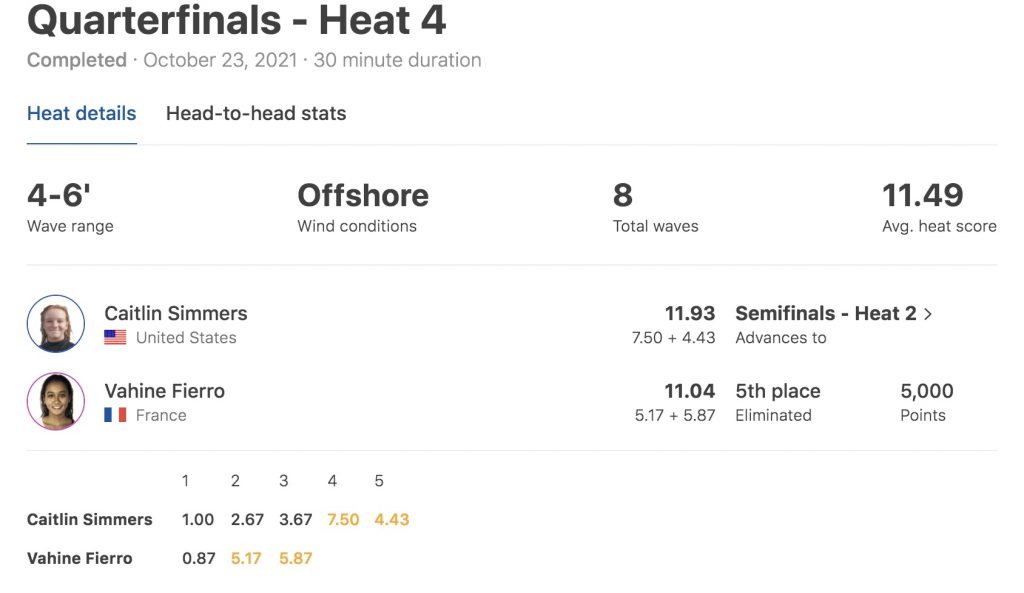Select Vahine Fierro's highlighted 5.87 wave score
Screen dimensions: 1024x593
click(296, 558)
